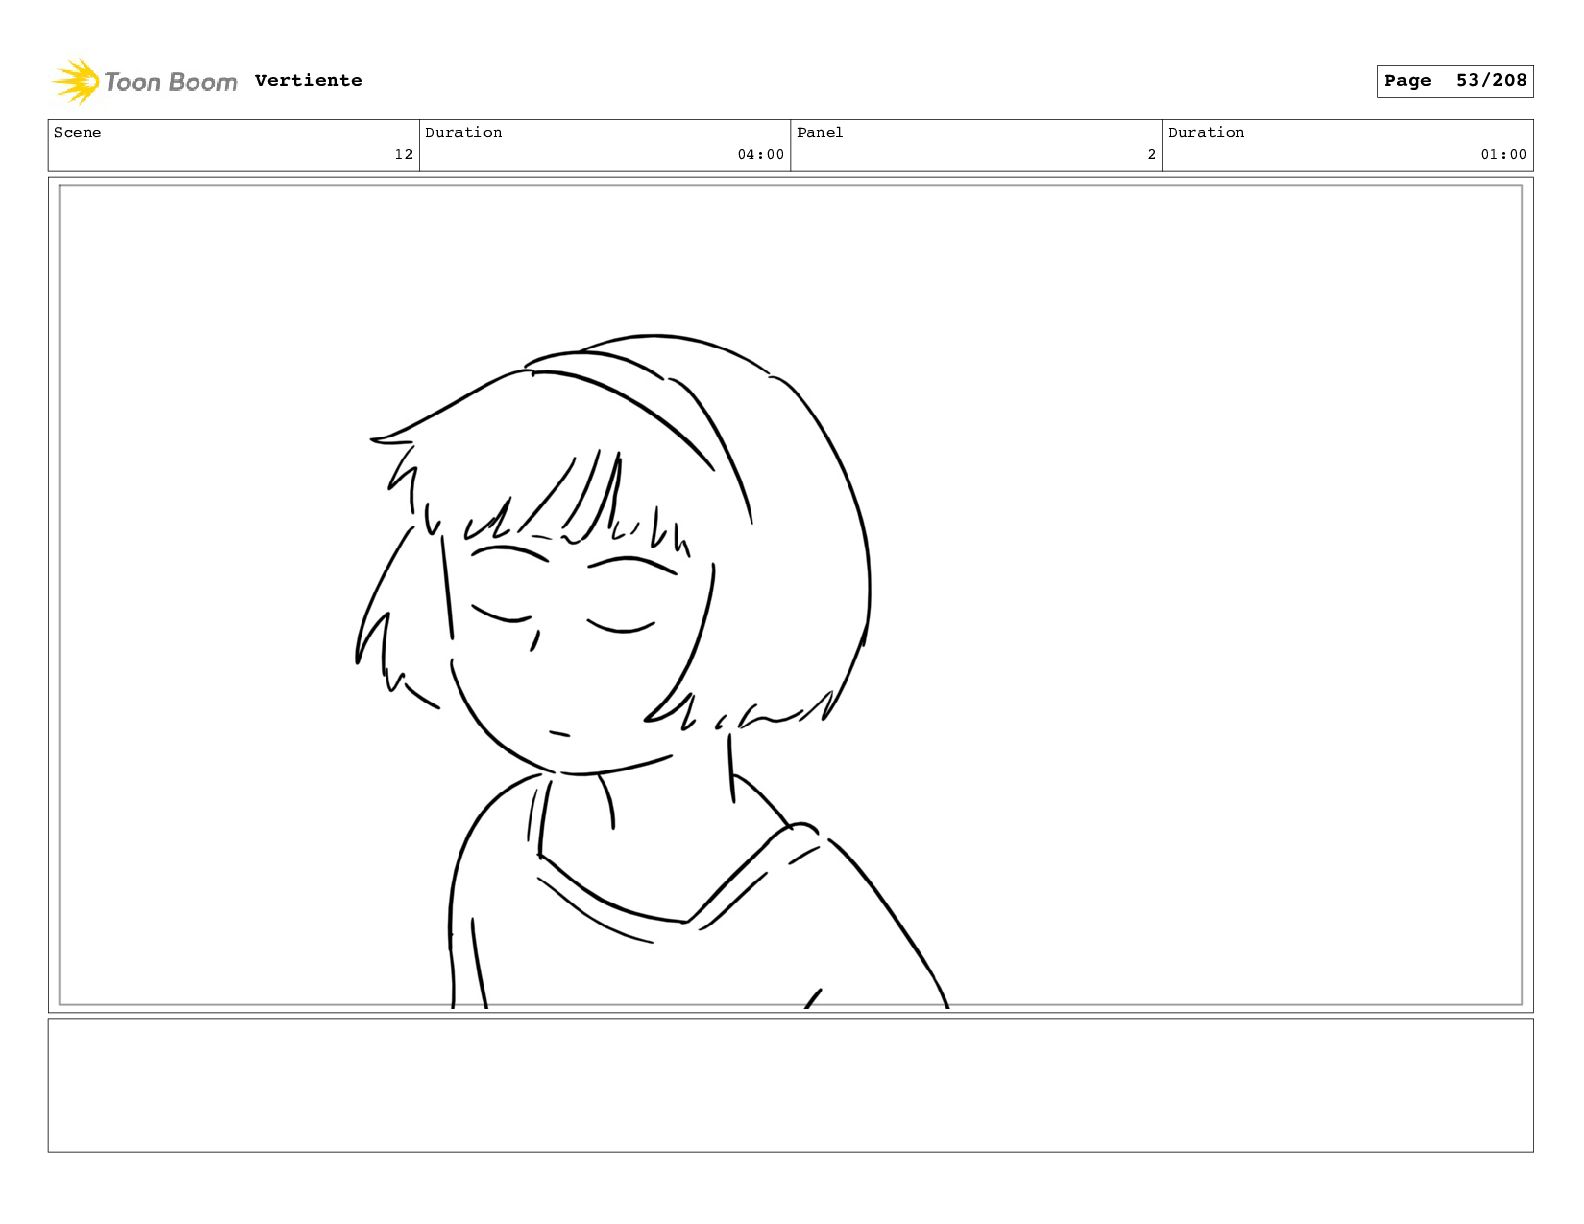Screen dimensions: 1584x1224
Task: Select the project title 'Vertiente'
Action: 308,80
